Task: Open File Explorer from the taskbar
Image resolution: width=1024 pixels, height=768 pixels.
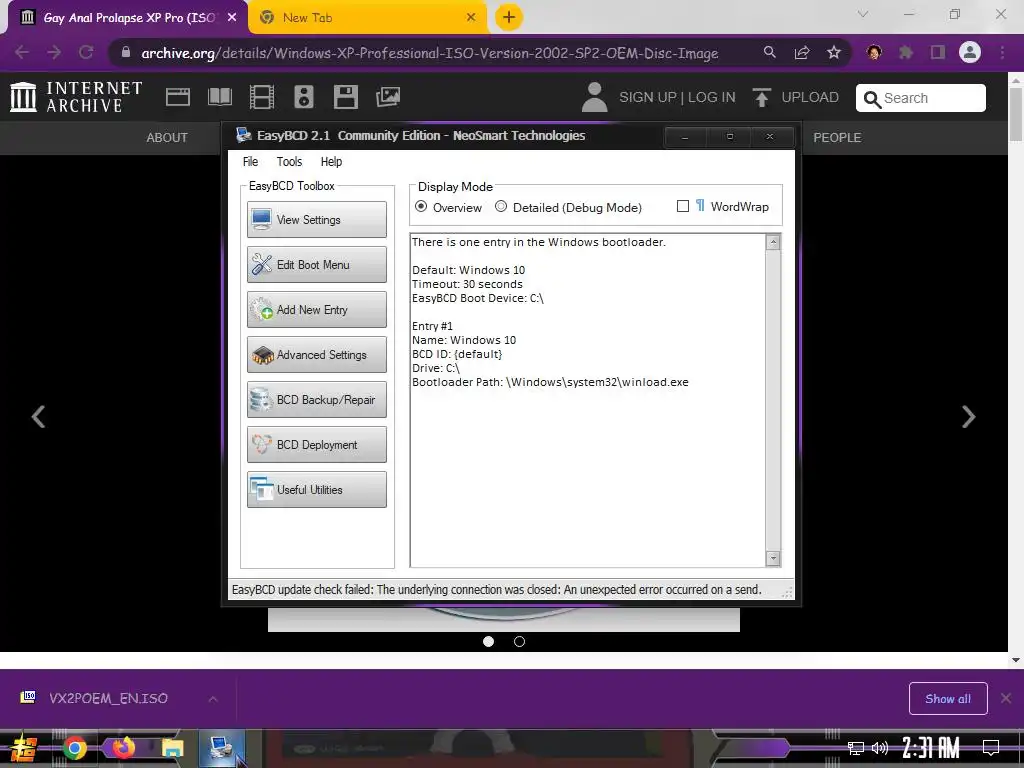Action: pos(172,748)
